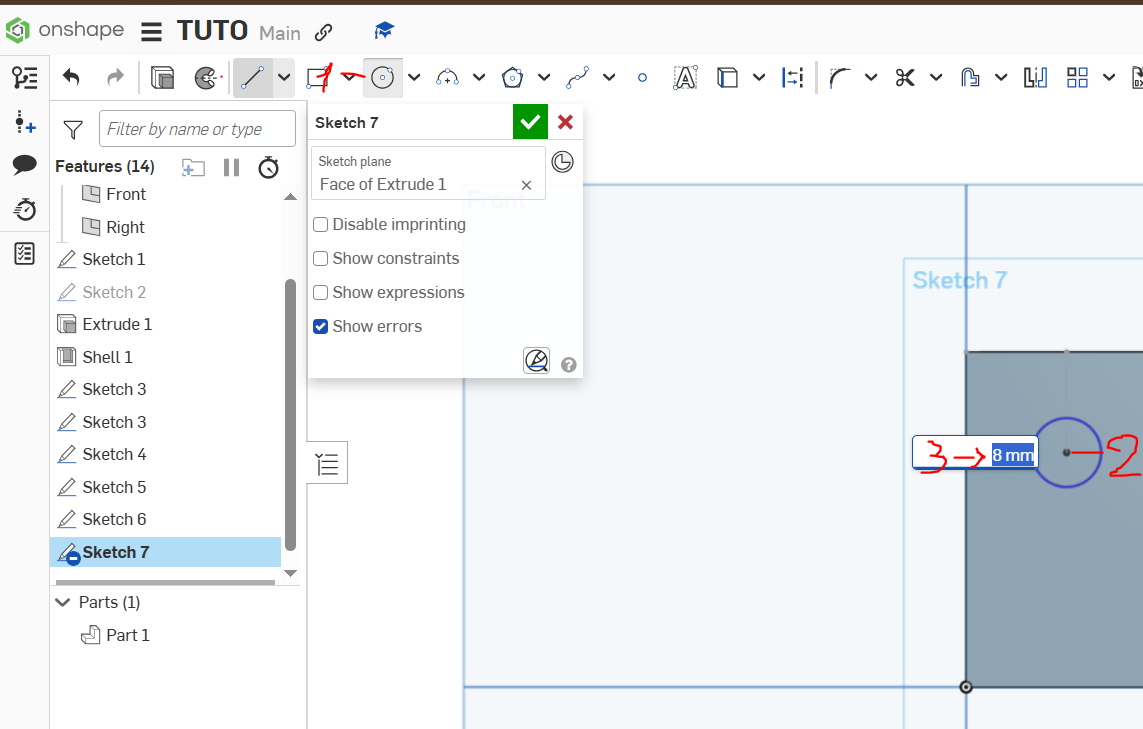Select the linear pattern sketch tool
The image size is (1143, 729).
[x=1077, y=77]
